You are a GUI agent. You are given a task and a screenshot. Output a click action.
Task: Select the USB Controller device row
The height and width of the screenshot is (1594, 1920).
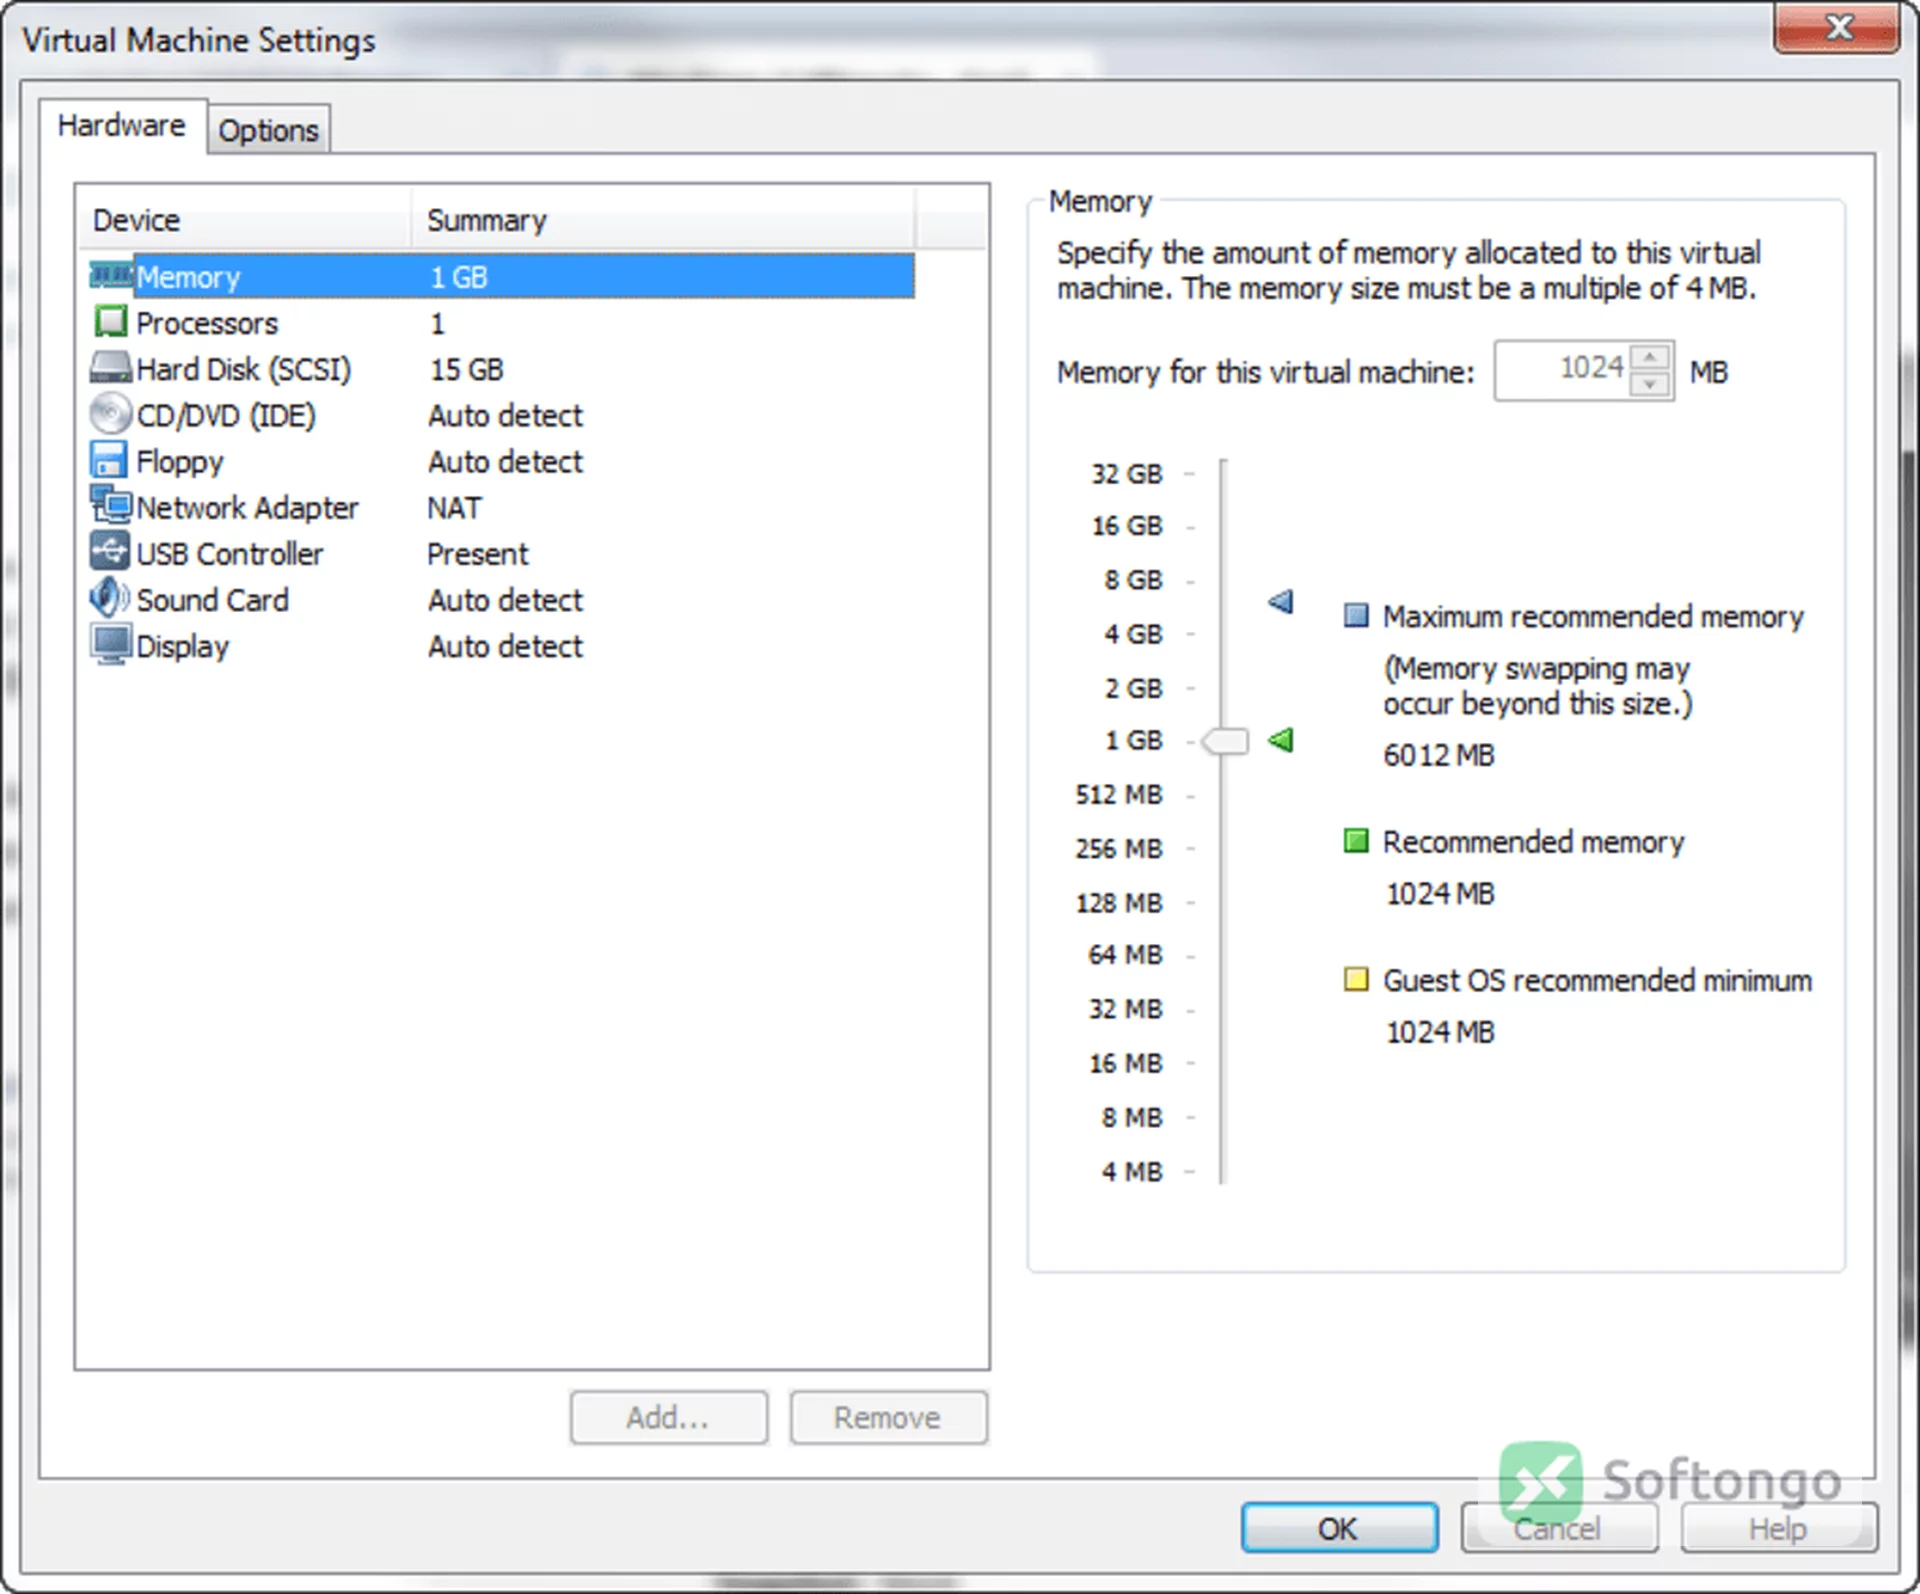point(500,553)
